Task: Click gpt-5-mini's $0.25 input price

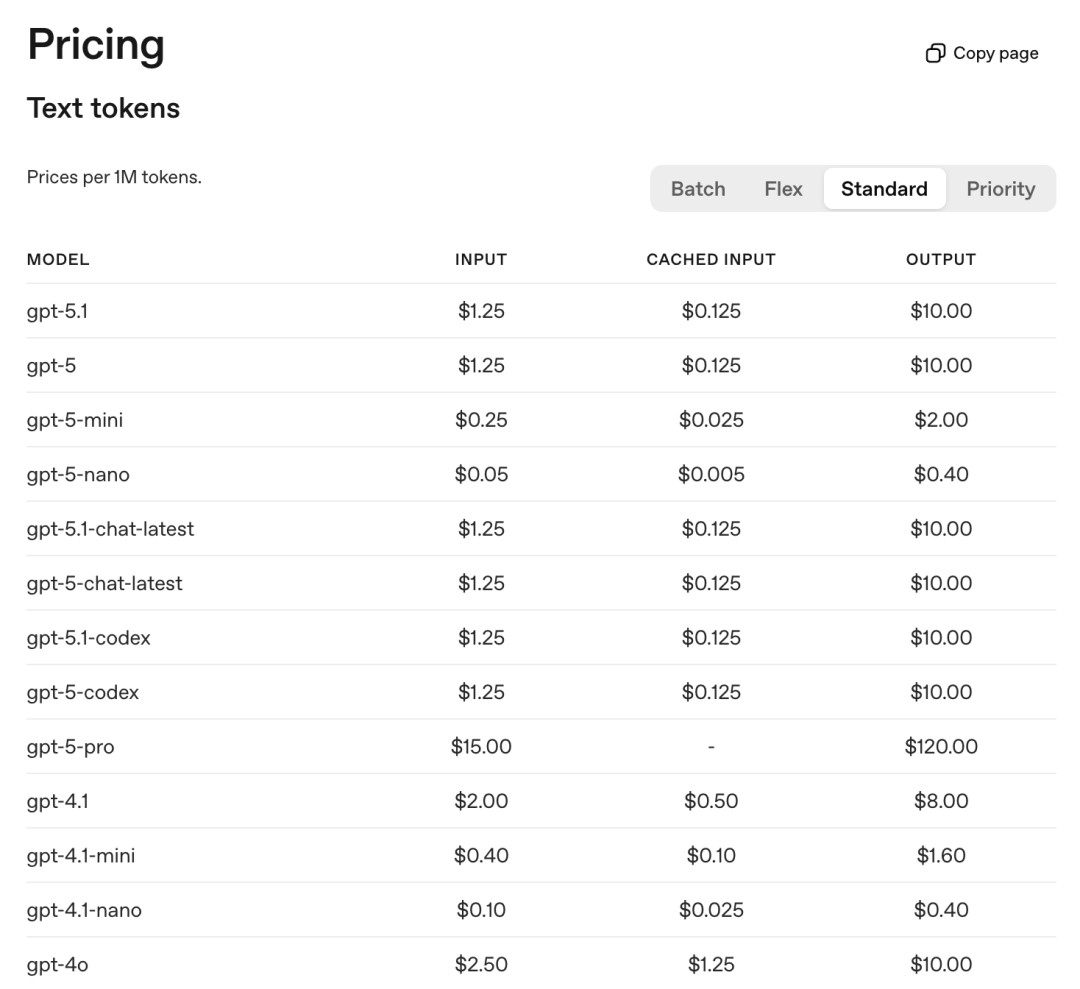Action: click(x=481, y=420)
